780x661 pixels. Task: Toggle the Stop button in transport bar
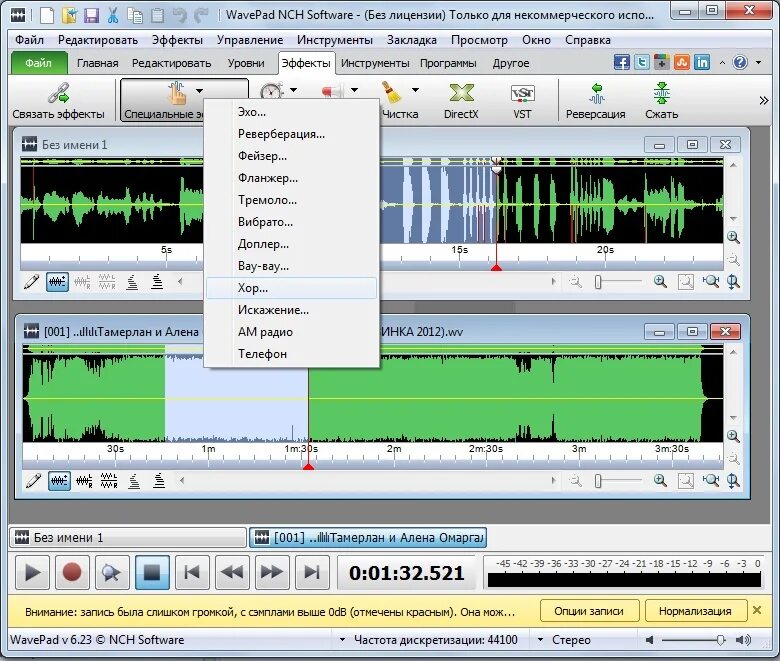(x=152, y=572)
